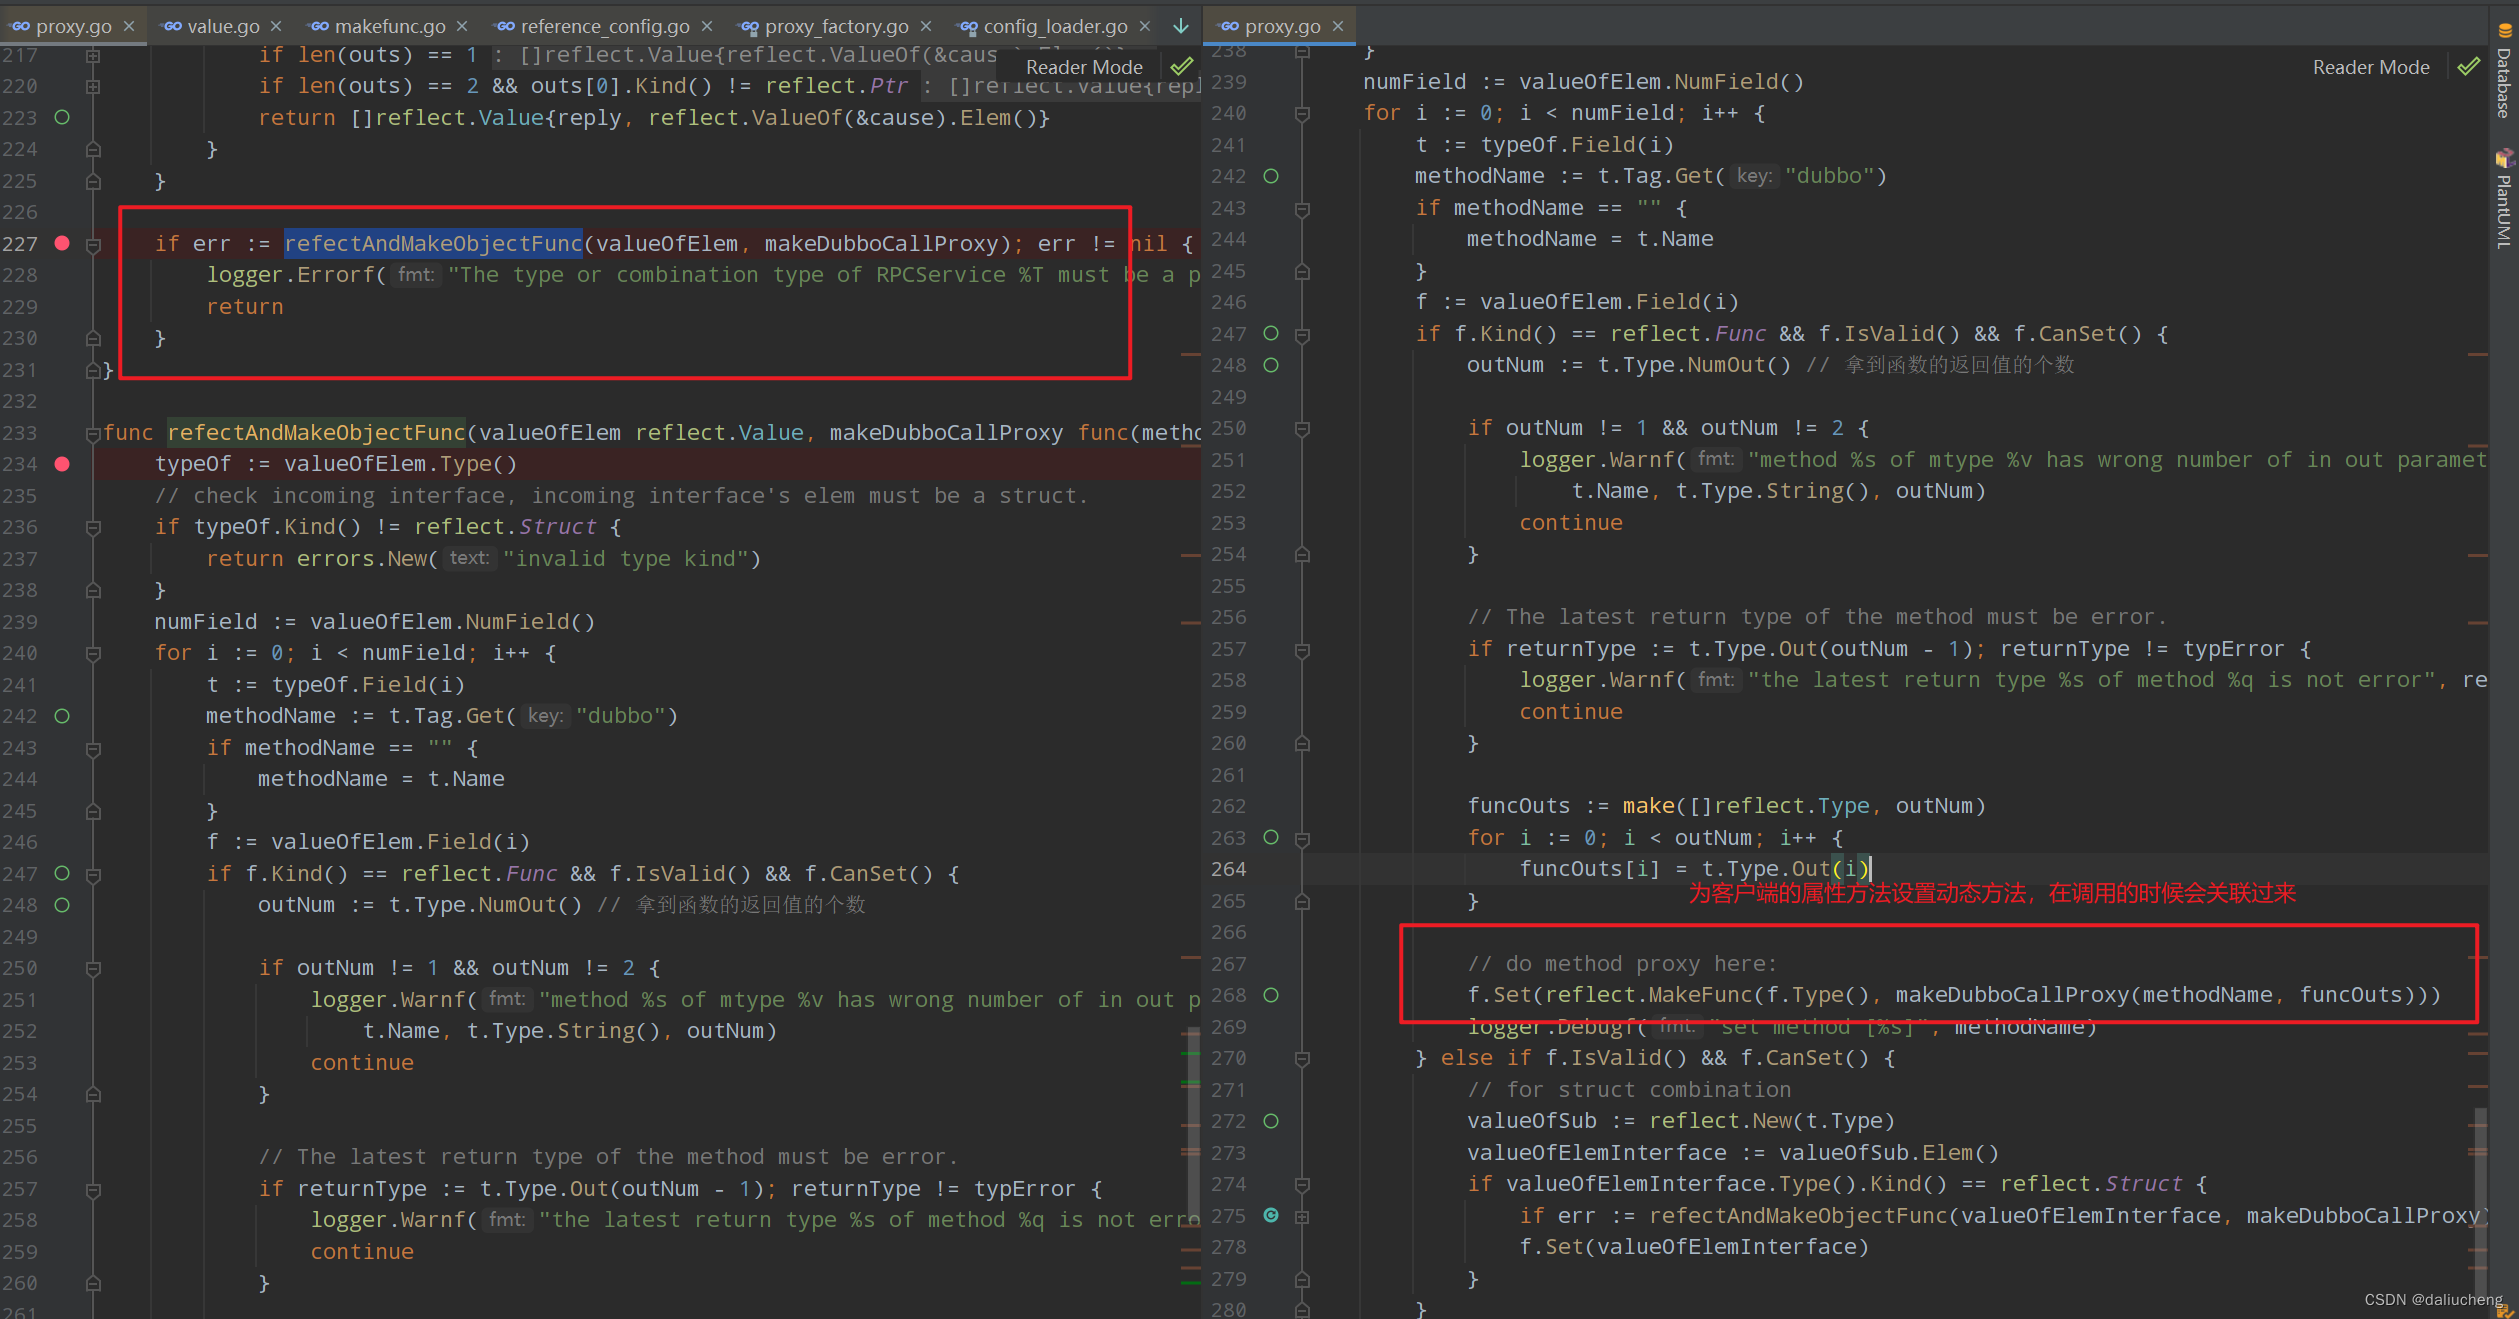This screenshot has height=1319, width=2519.
Task: Click gutter marker on left line 223
Action: point(62,118)
